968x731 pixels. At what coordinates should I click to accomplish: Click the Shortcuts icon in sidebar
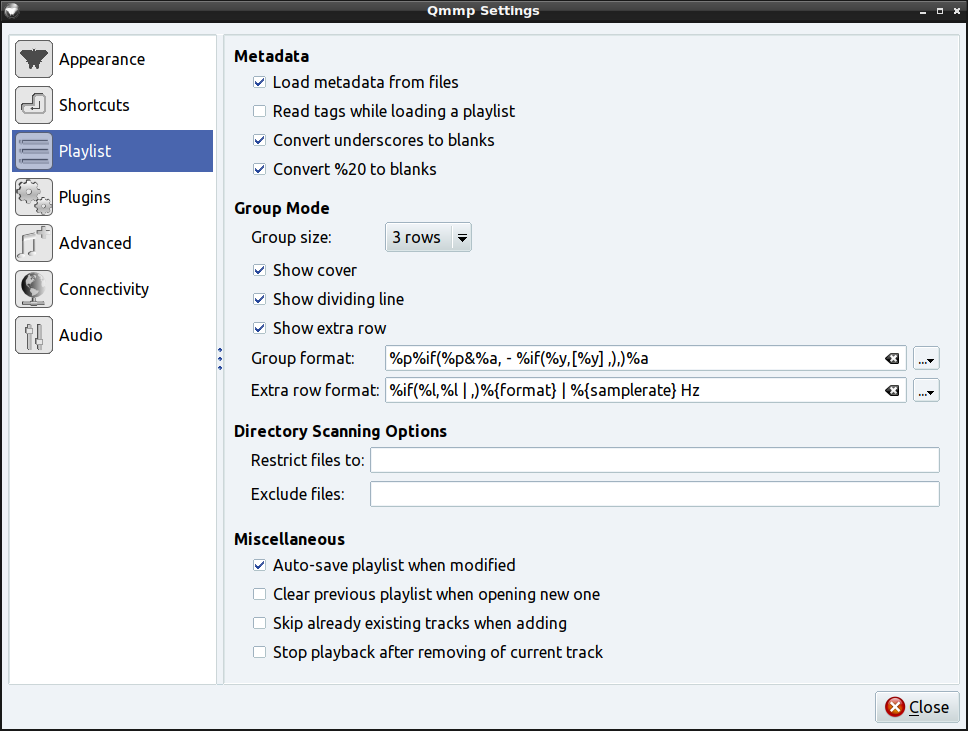(x=34, y=106)
